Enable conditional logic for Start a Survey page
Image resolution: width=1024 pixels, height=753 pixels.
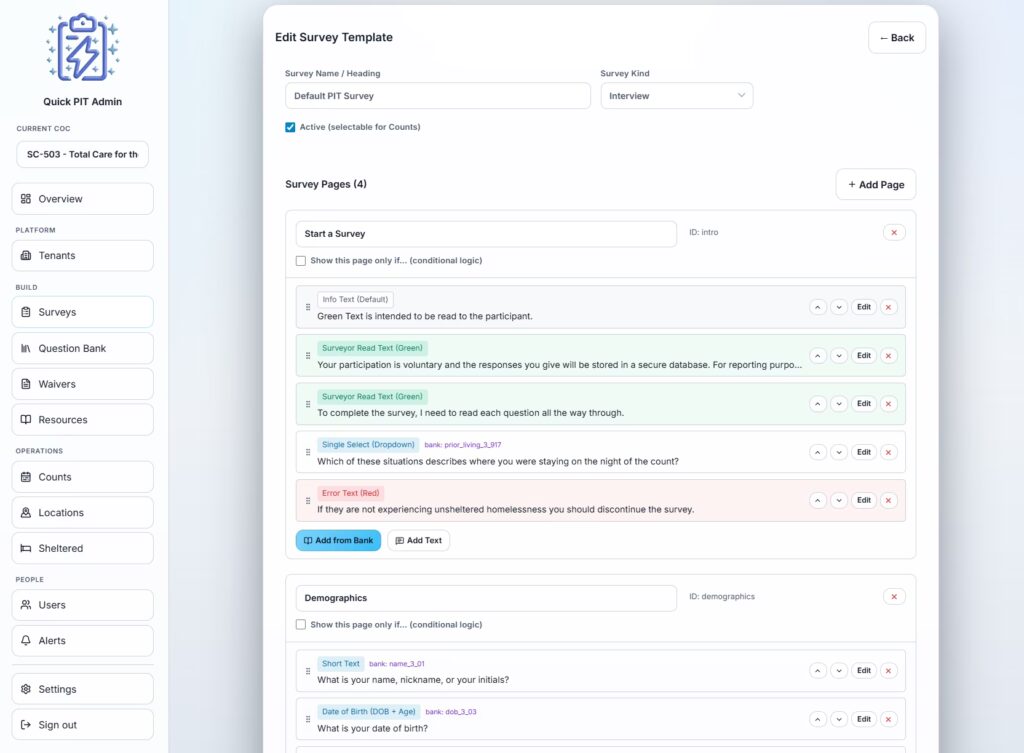tap(300, 261)
